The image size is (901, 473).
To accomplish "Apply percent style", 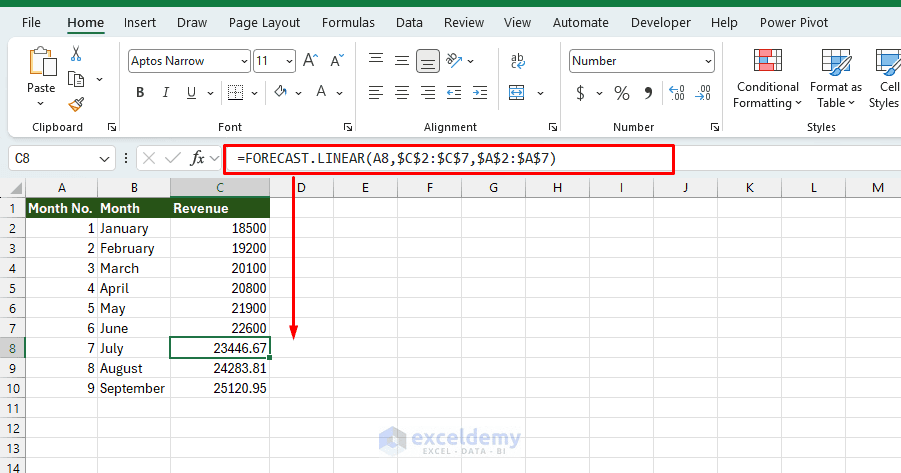I will [622, 93].
